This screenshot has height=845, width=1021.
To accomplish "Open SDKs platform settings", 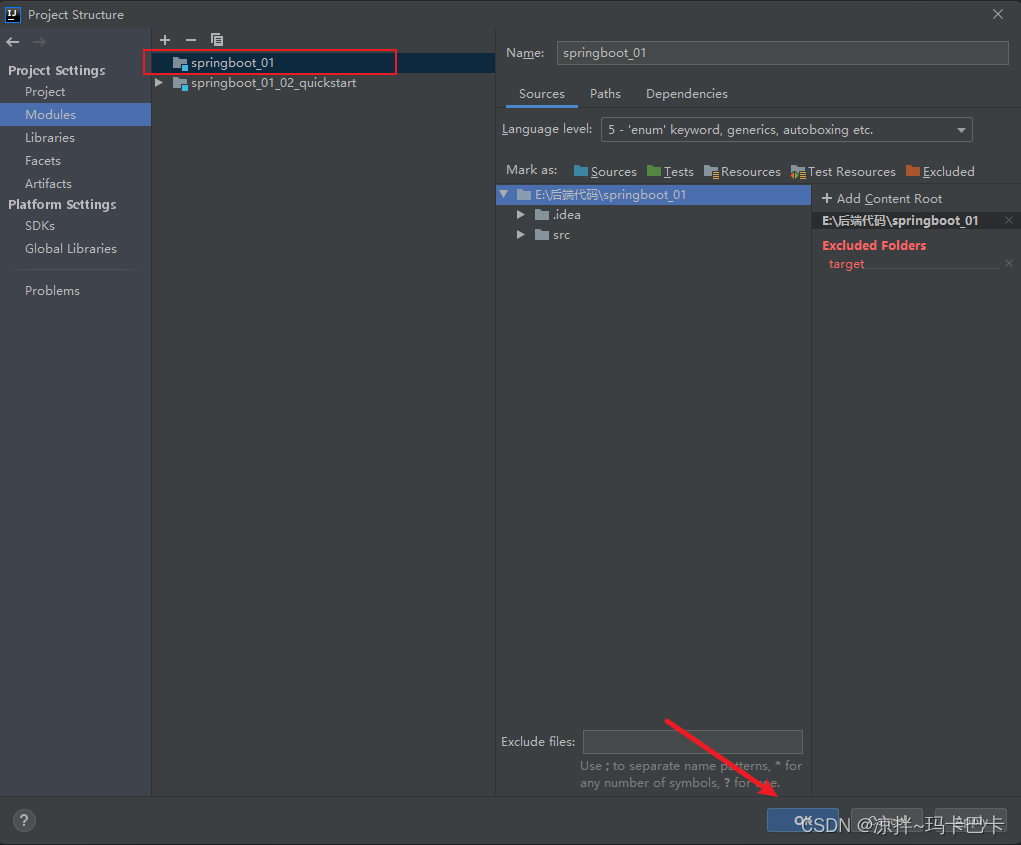I will [76, 225].
